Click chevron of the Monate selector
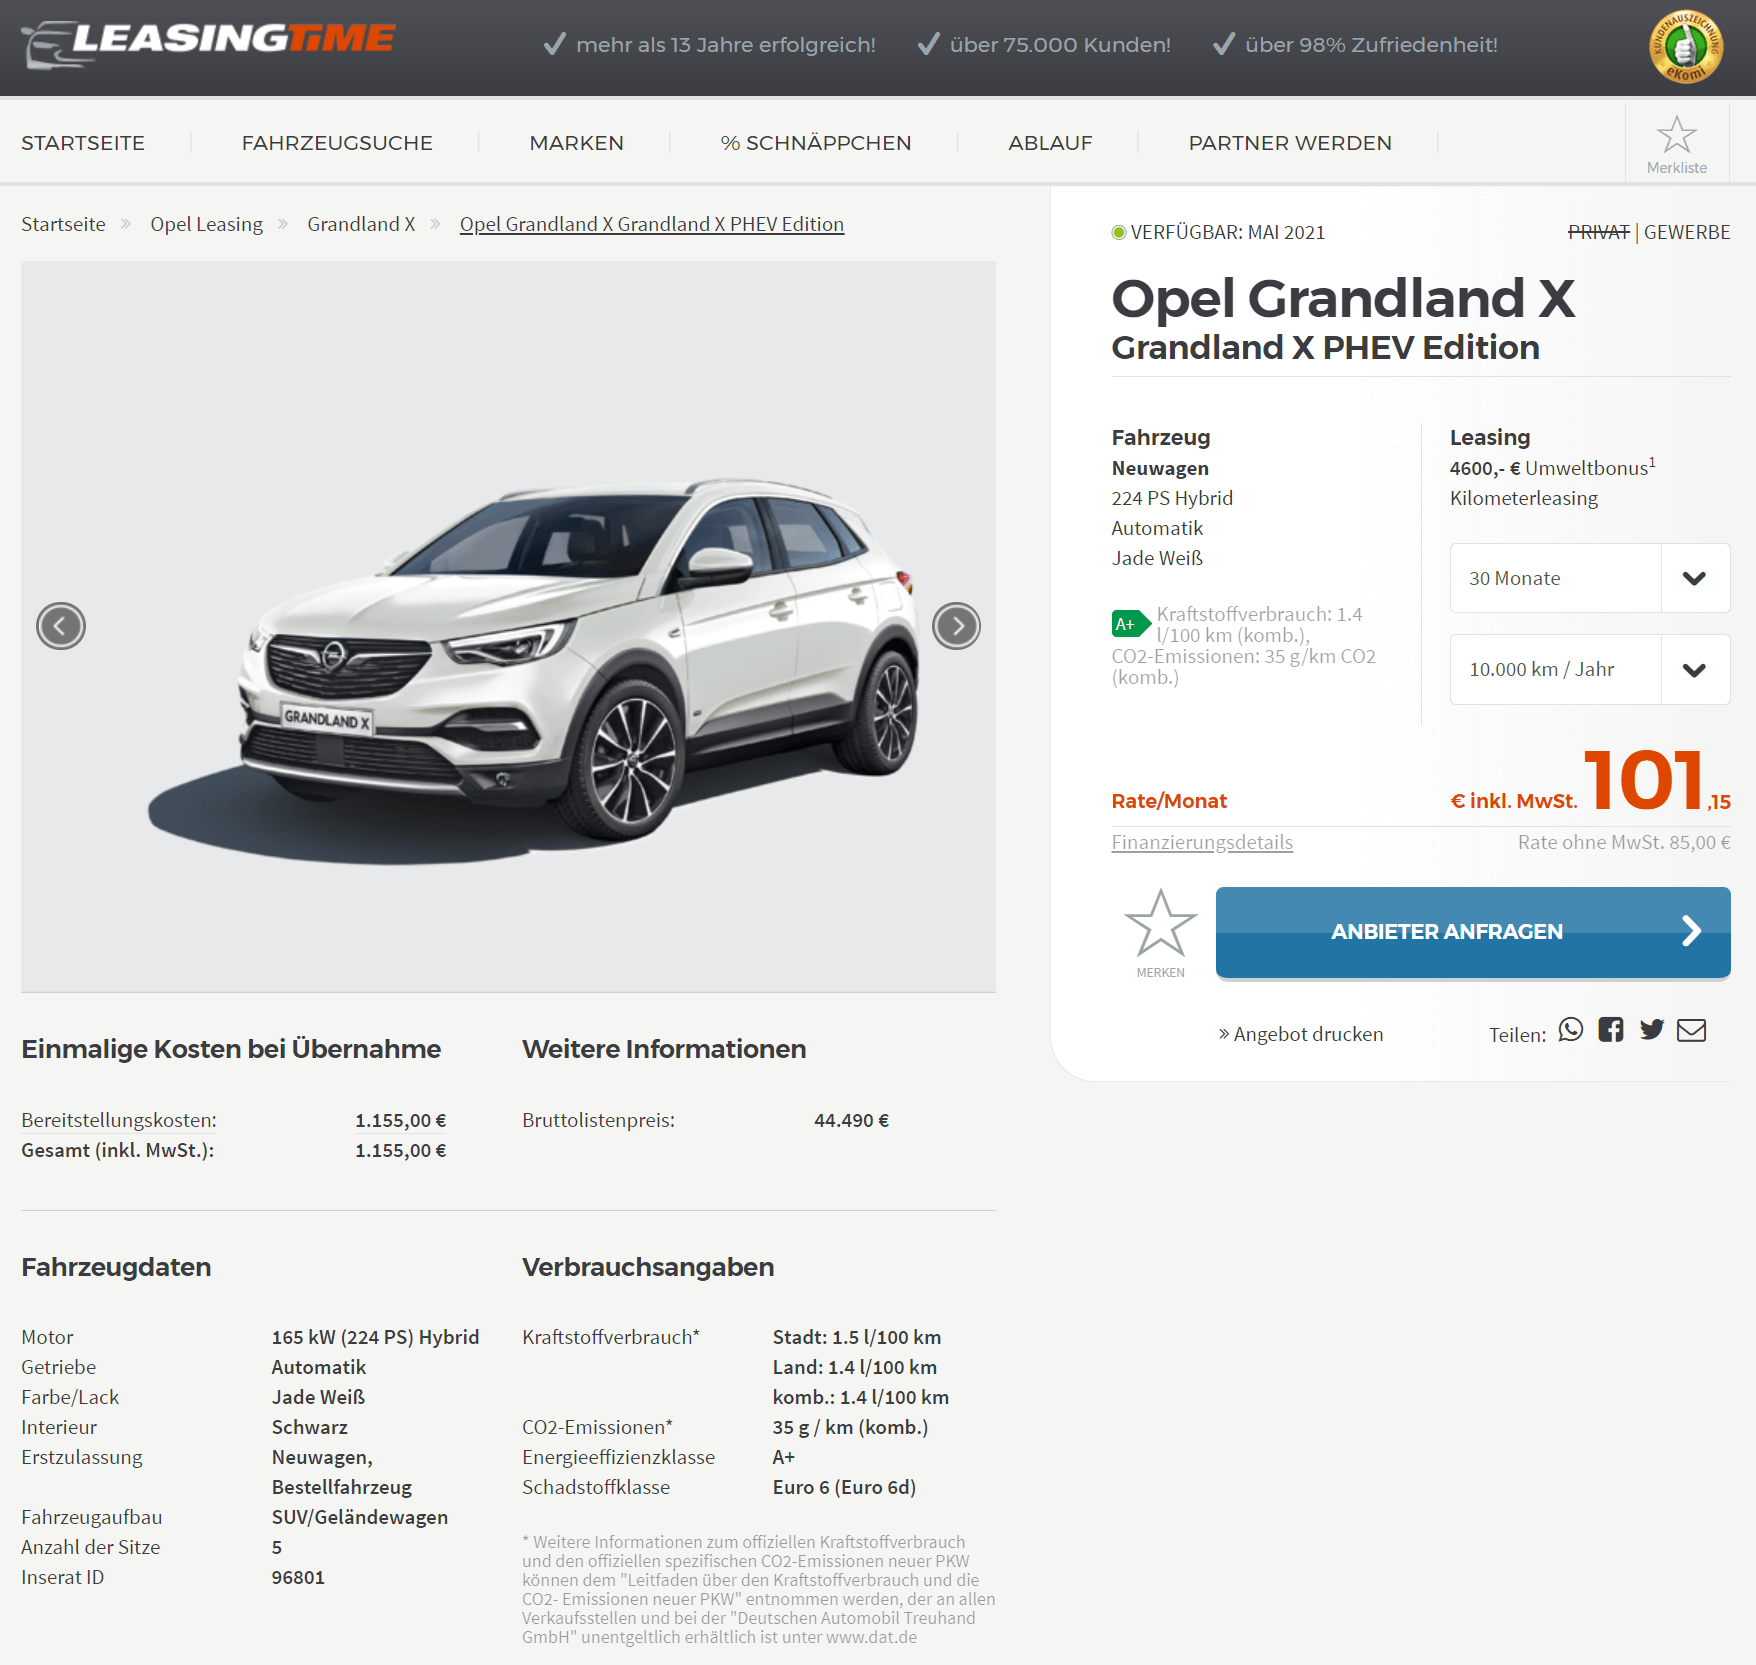The width and height of the screenshot is (1756, 1665). pos(1695,579)
